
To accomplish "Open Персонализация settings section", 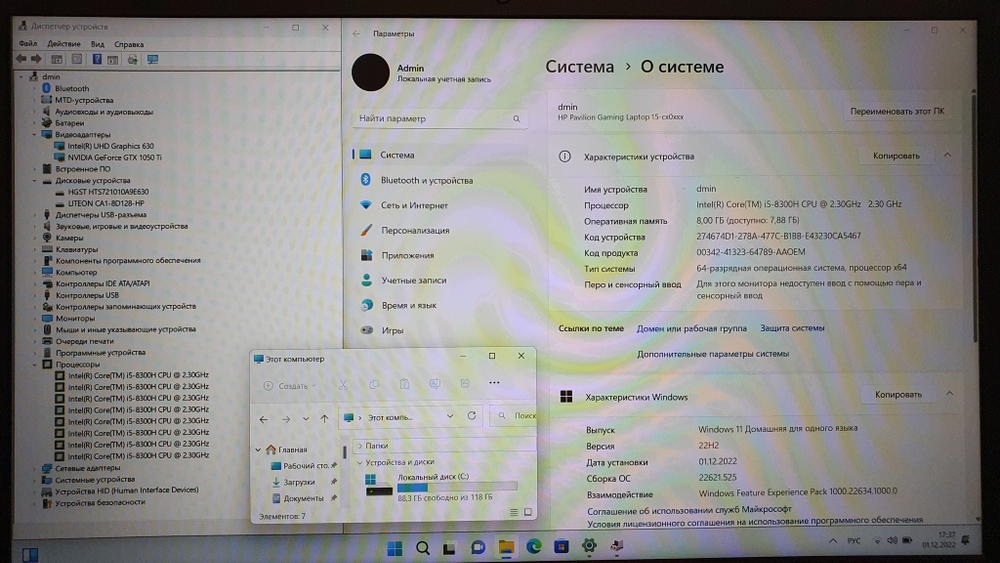I will point(440,230).
